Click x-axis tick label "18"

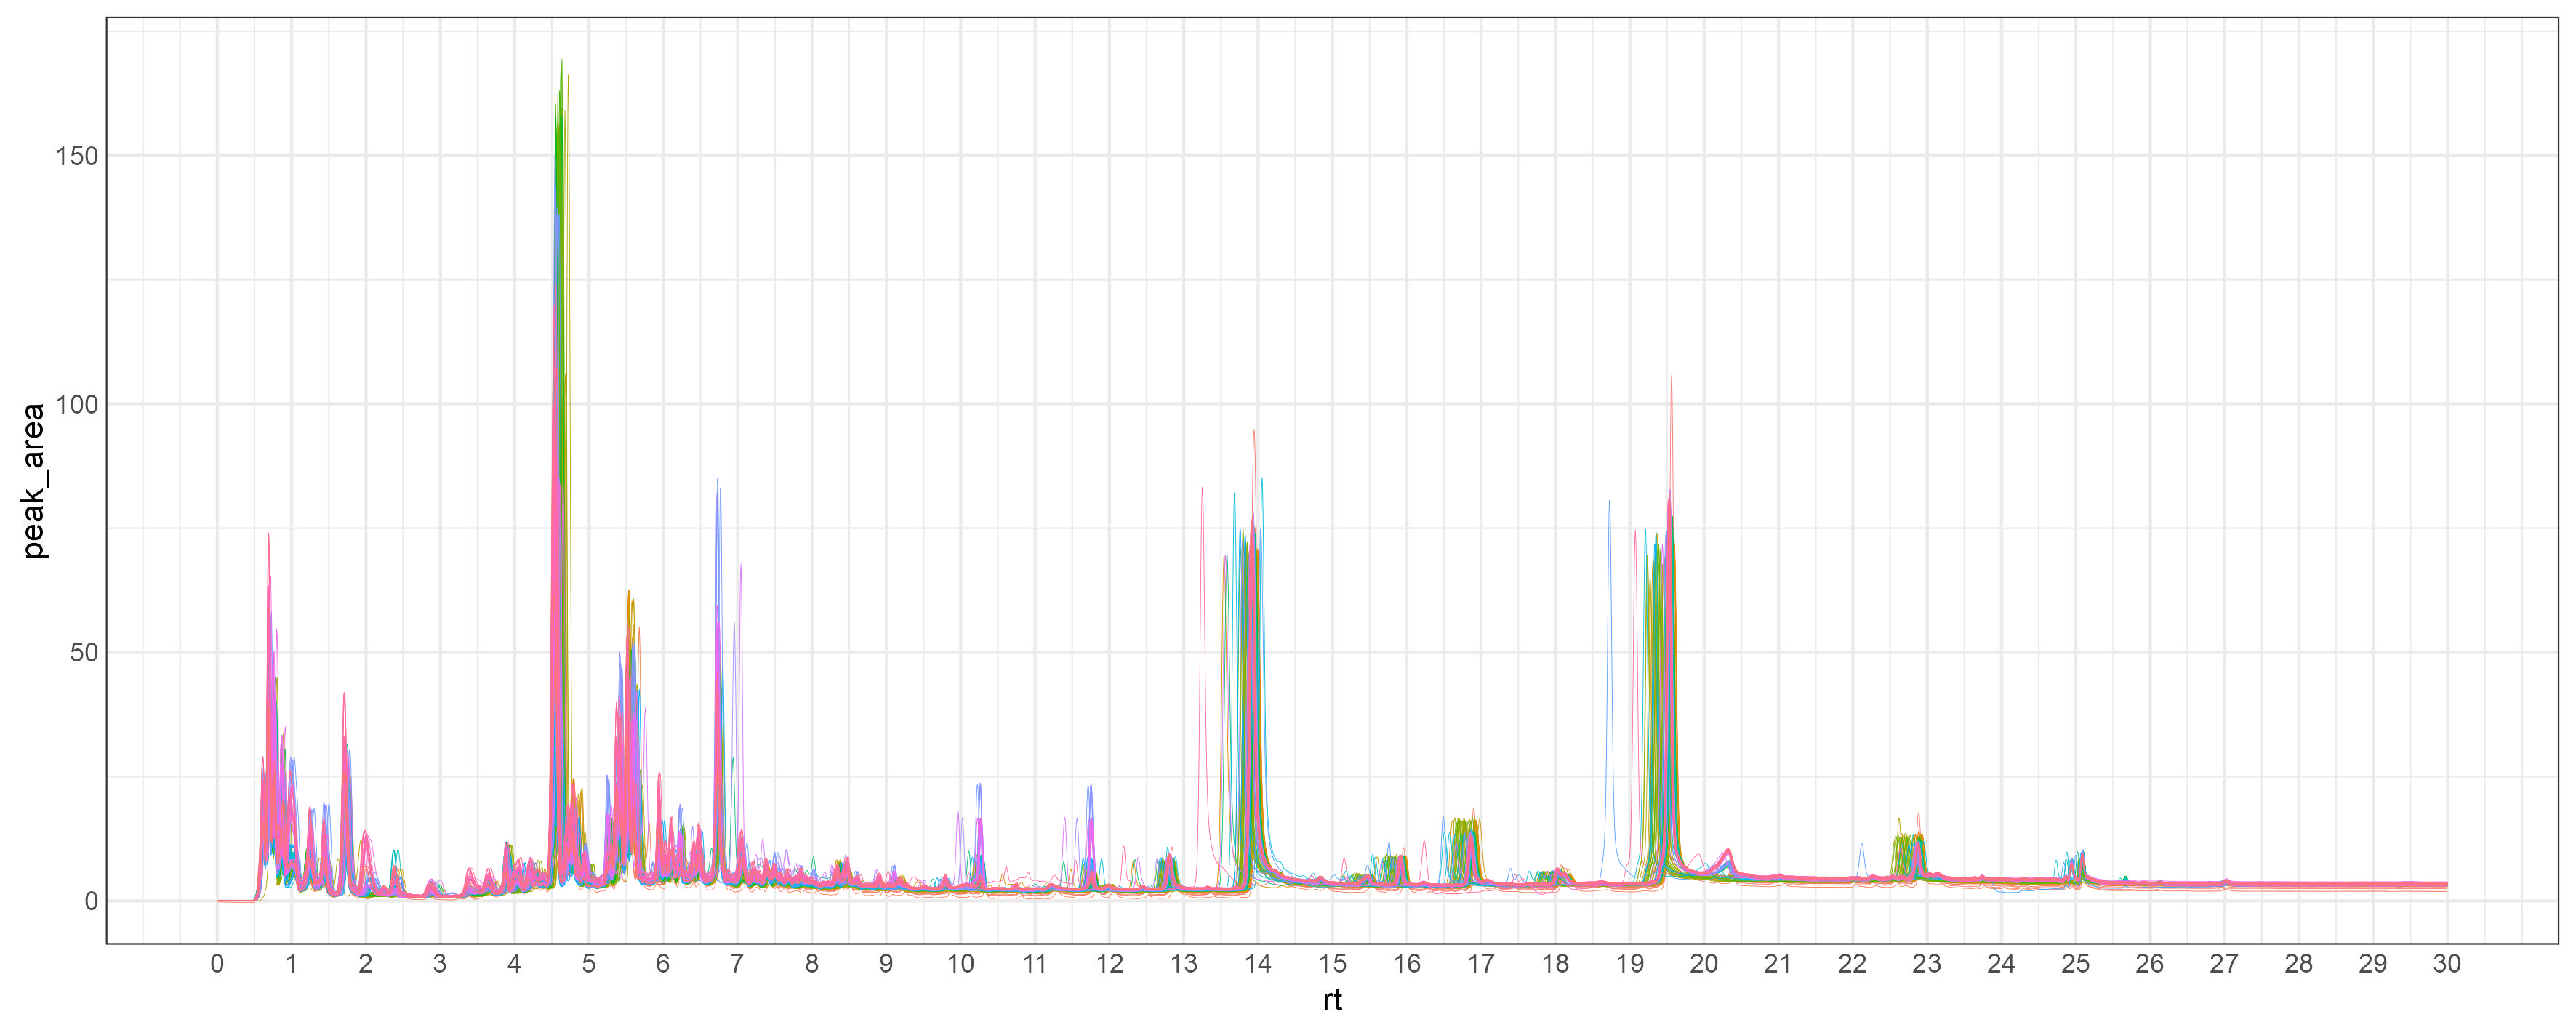[x=1555, y=964]
